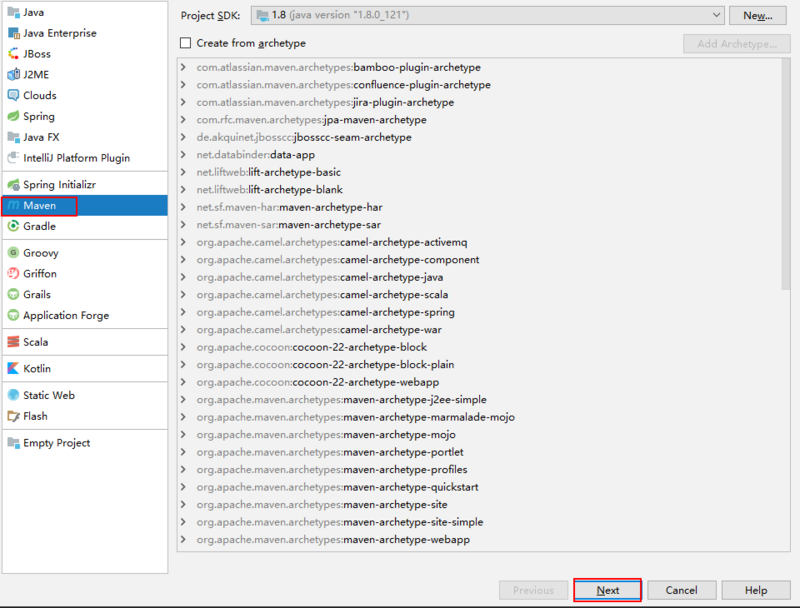
Task: Select jbosscc-seam-archetype row
Action: (480, 137)
